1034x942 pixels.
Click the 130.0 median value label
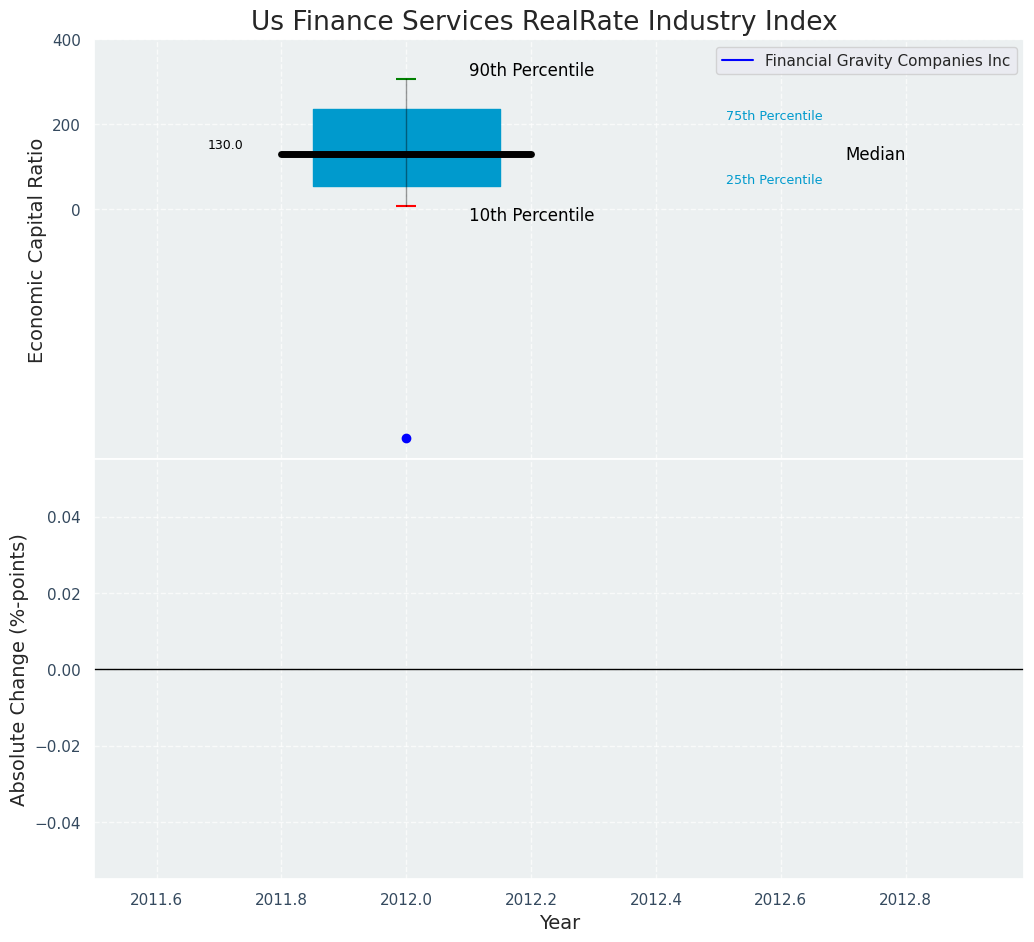225,145
